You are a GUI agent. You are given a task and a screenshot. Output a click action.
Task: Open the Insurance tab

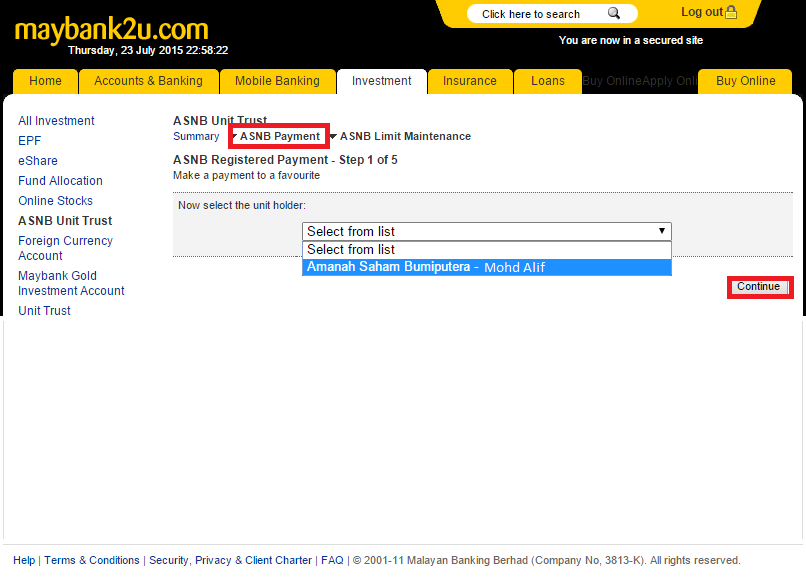pyautogui.click(x=470, y=81)
